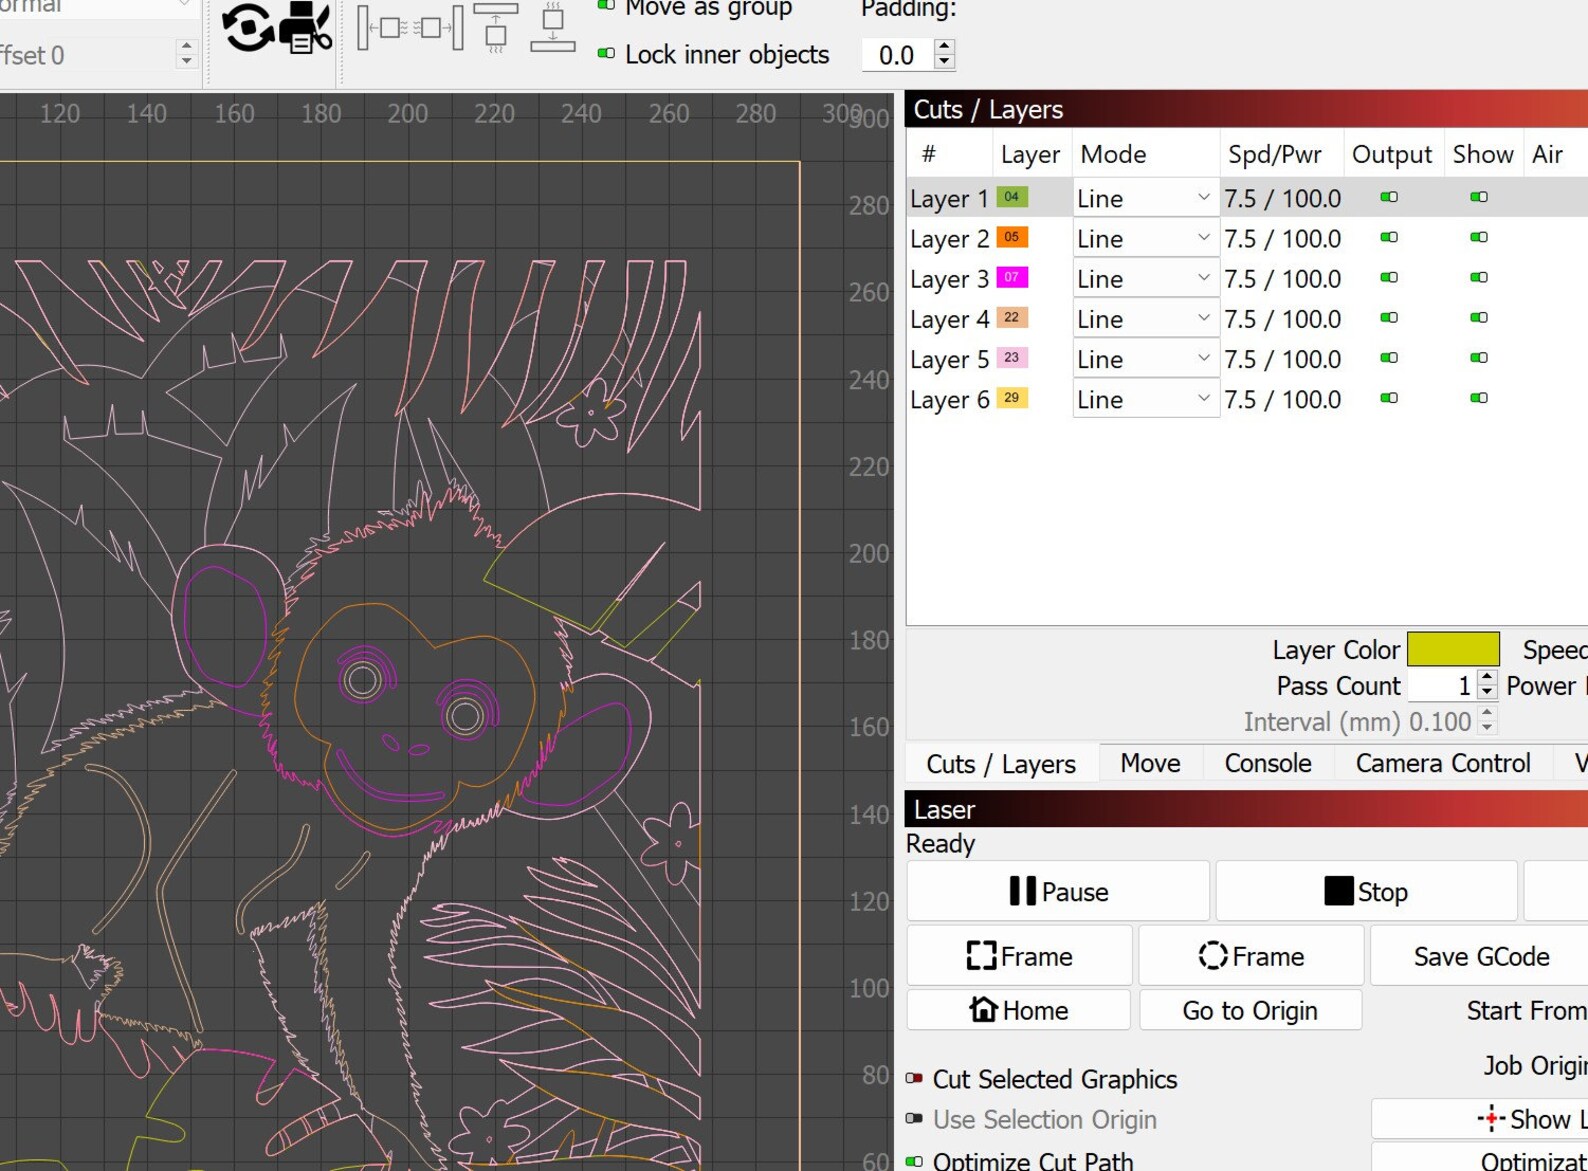Image resolution: width=1588 pixels, height=1171 pixels.
Task: Send the laser Home
Action: click(1018, 1010)
